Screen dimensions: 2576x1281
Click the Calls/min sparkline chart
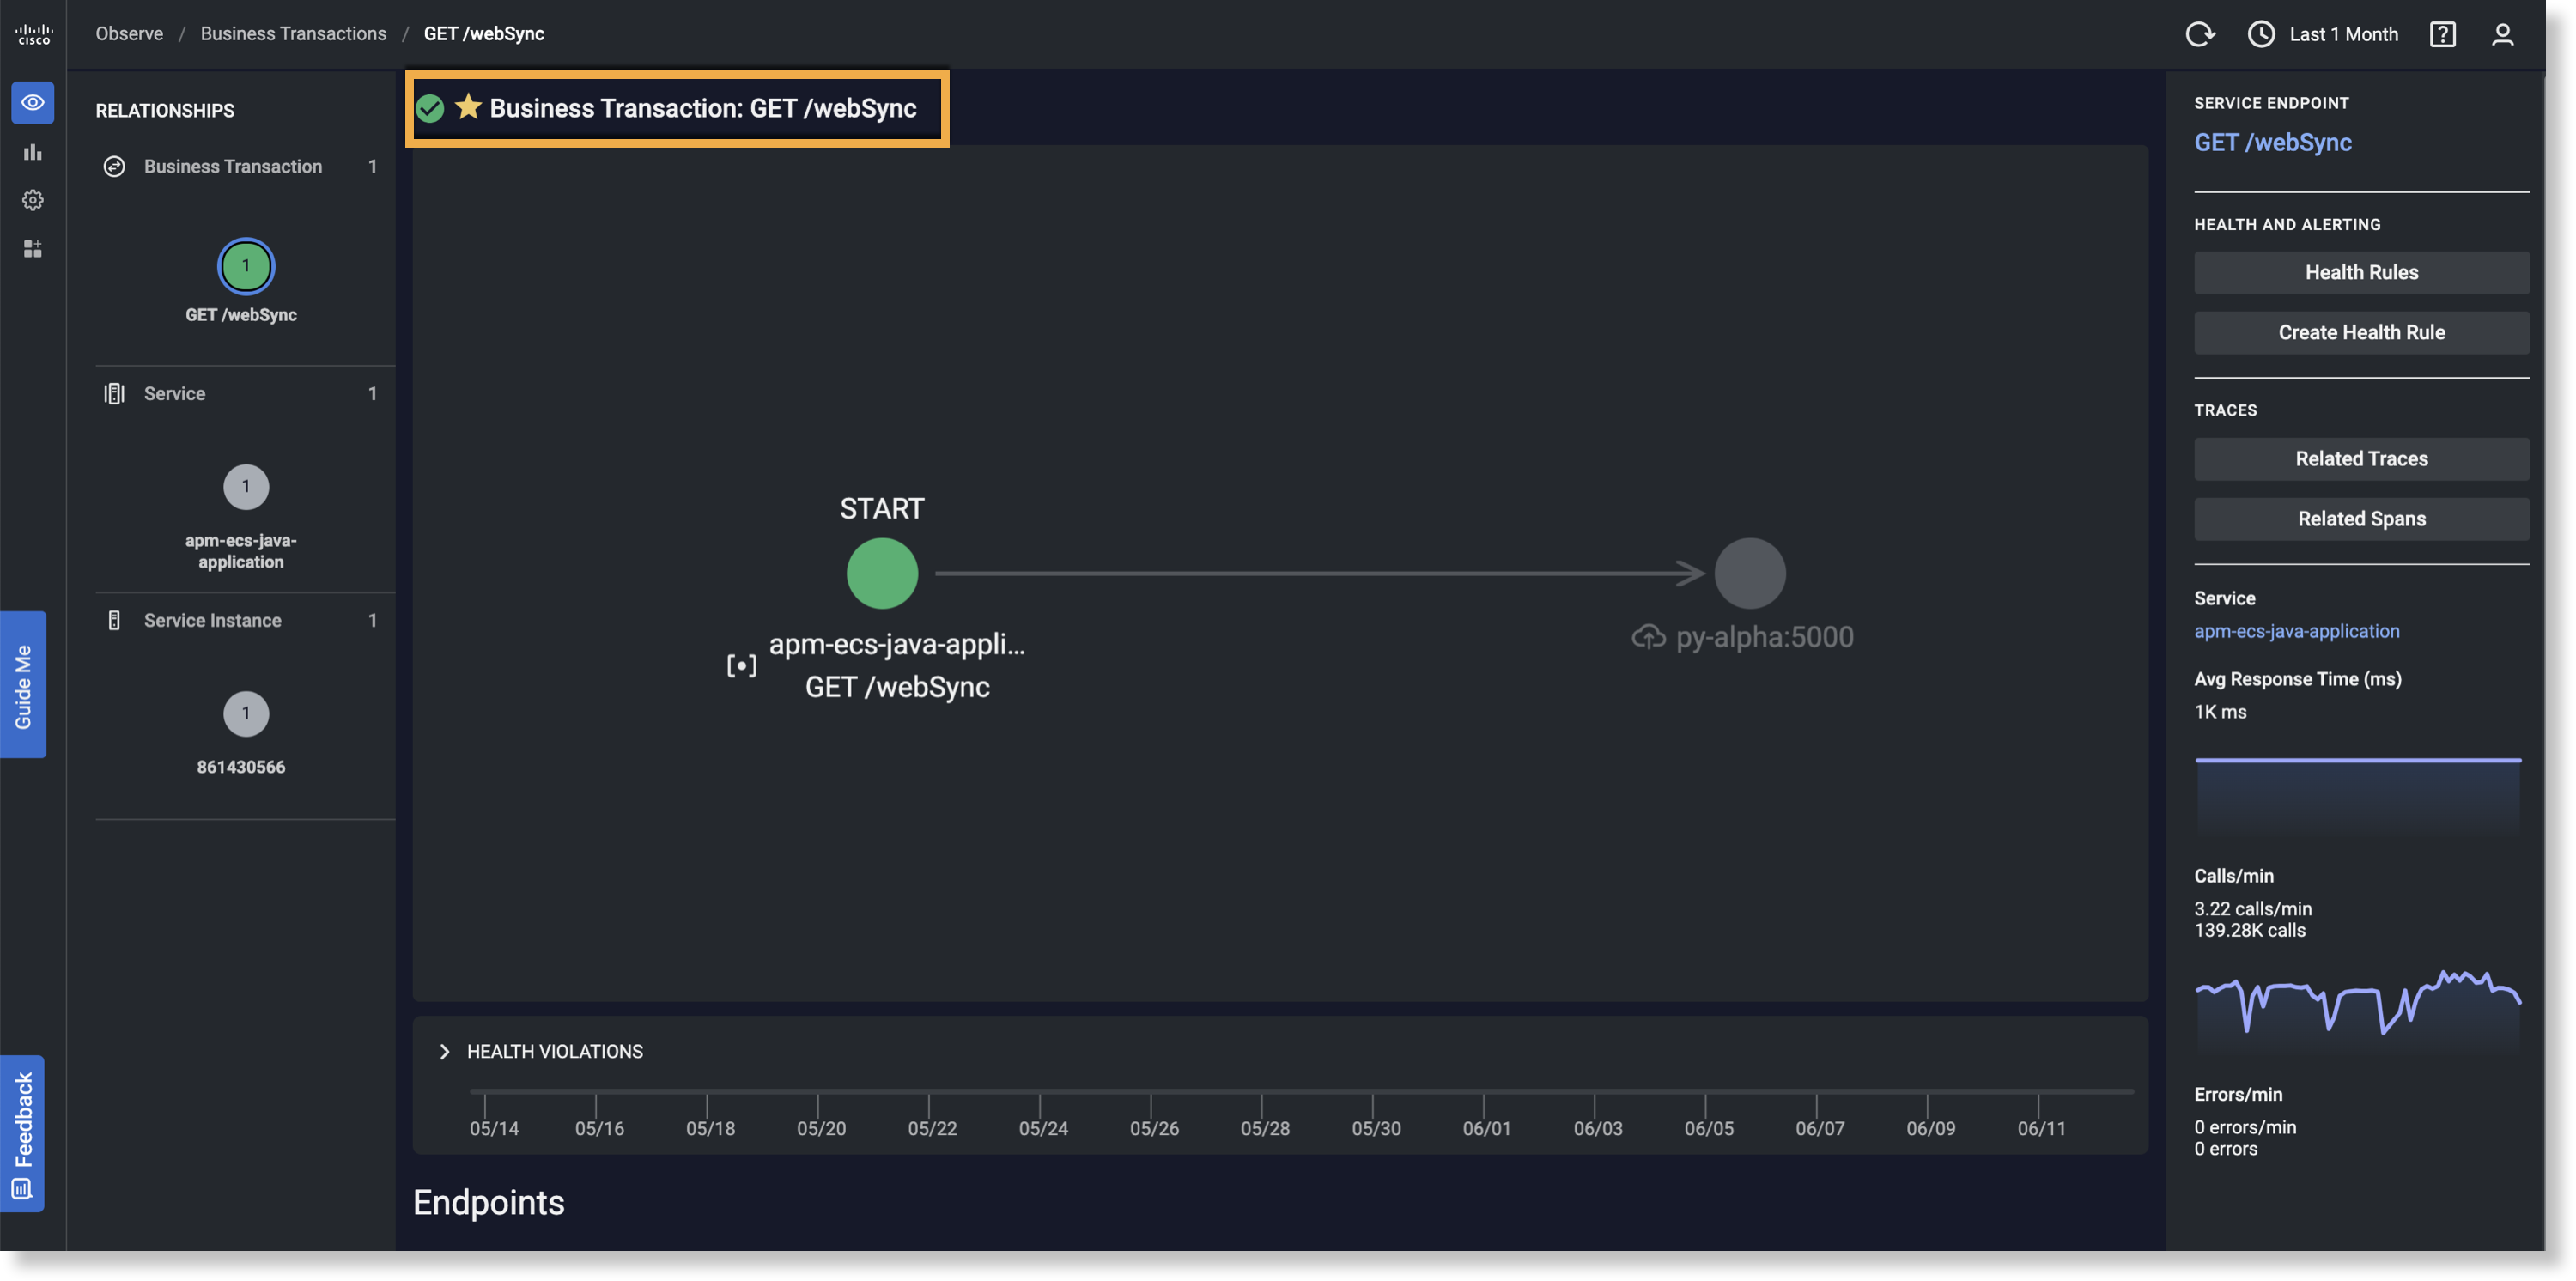[2358, 1009]
